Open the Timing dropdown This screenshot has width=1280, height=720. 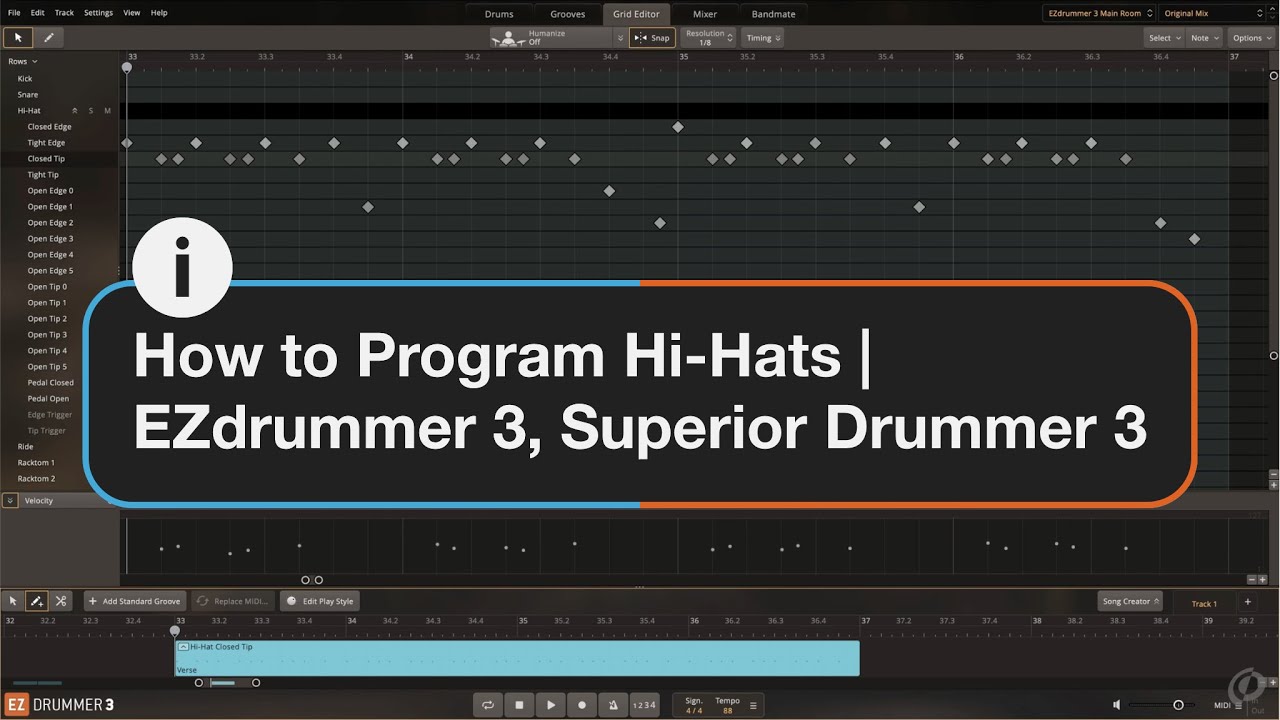[763, 38]
